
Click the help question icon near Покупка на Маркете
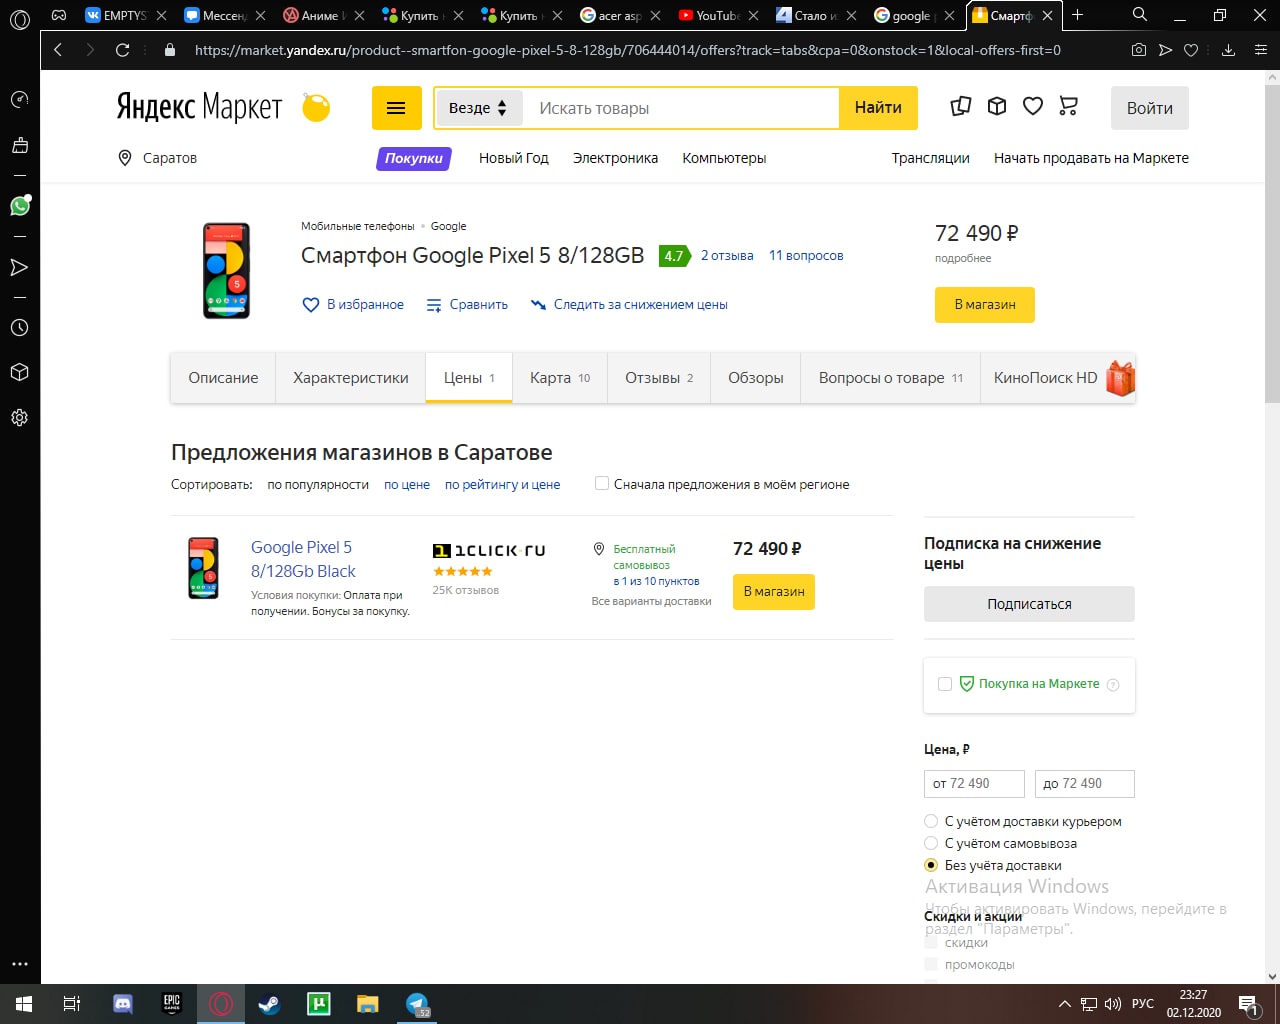1113,685
